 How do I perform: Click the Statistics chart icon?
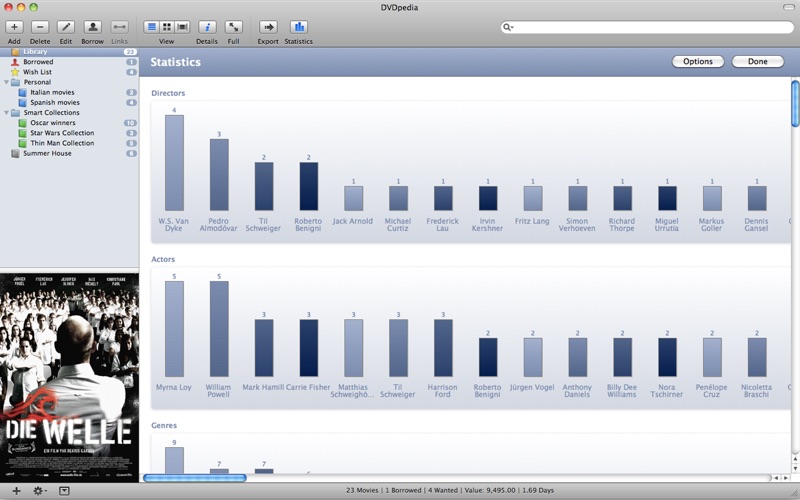pos(298,27)
